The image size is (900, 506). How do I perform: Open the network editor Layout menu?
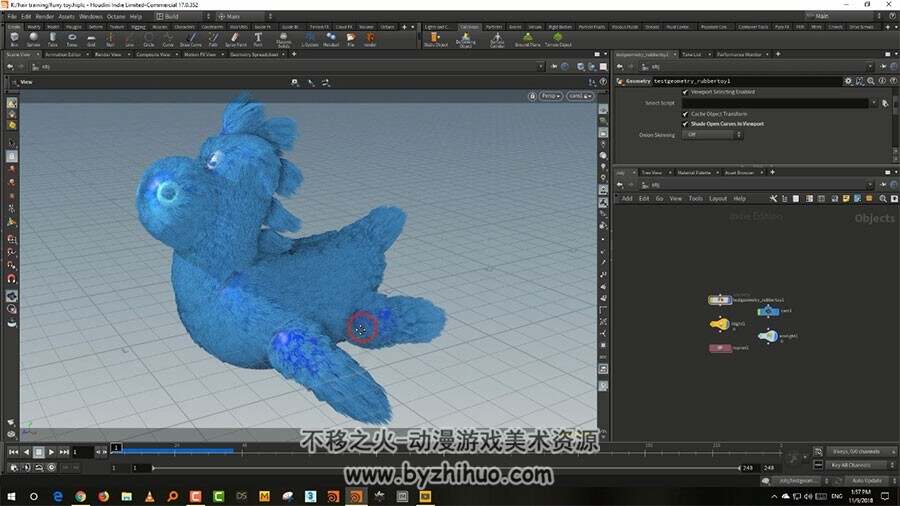point(718,198)
